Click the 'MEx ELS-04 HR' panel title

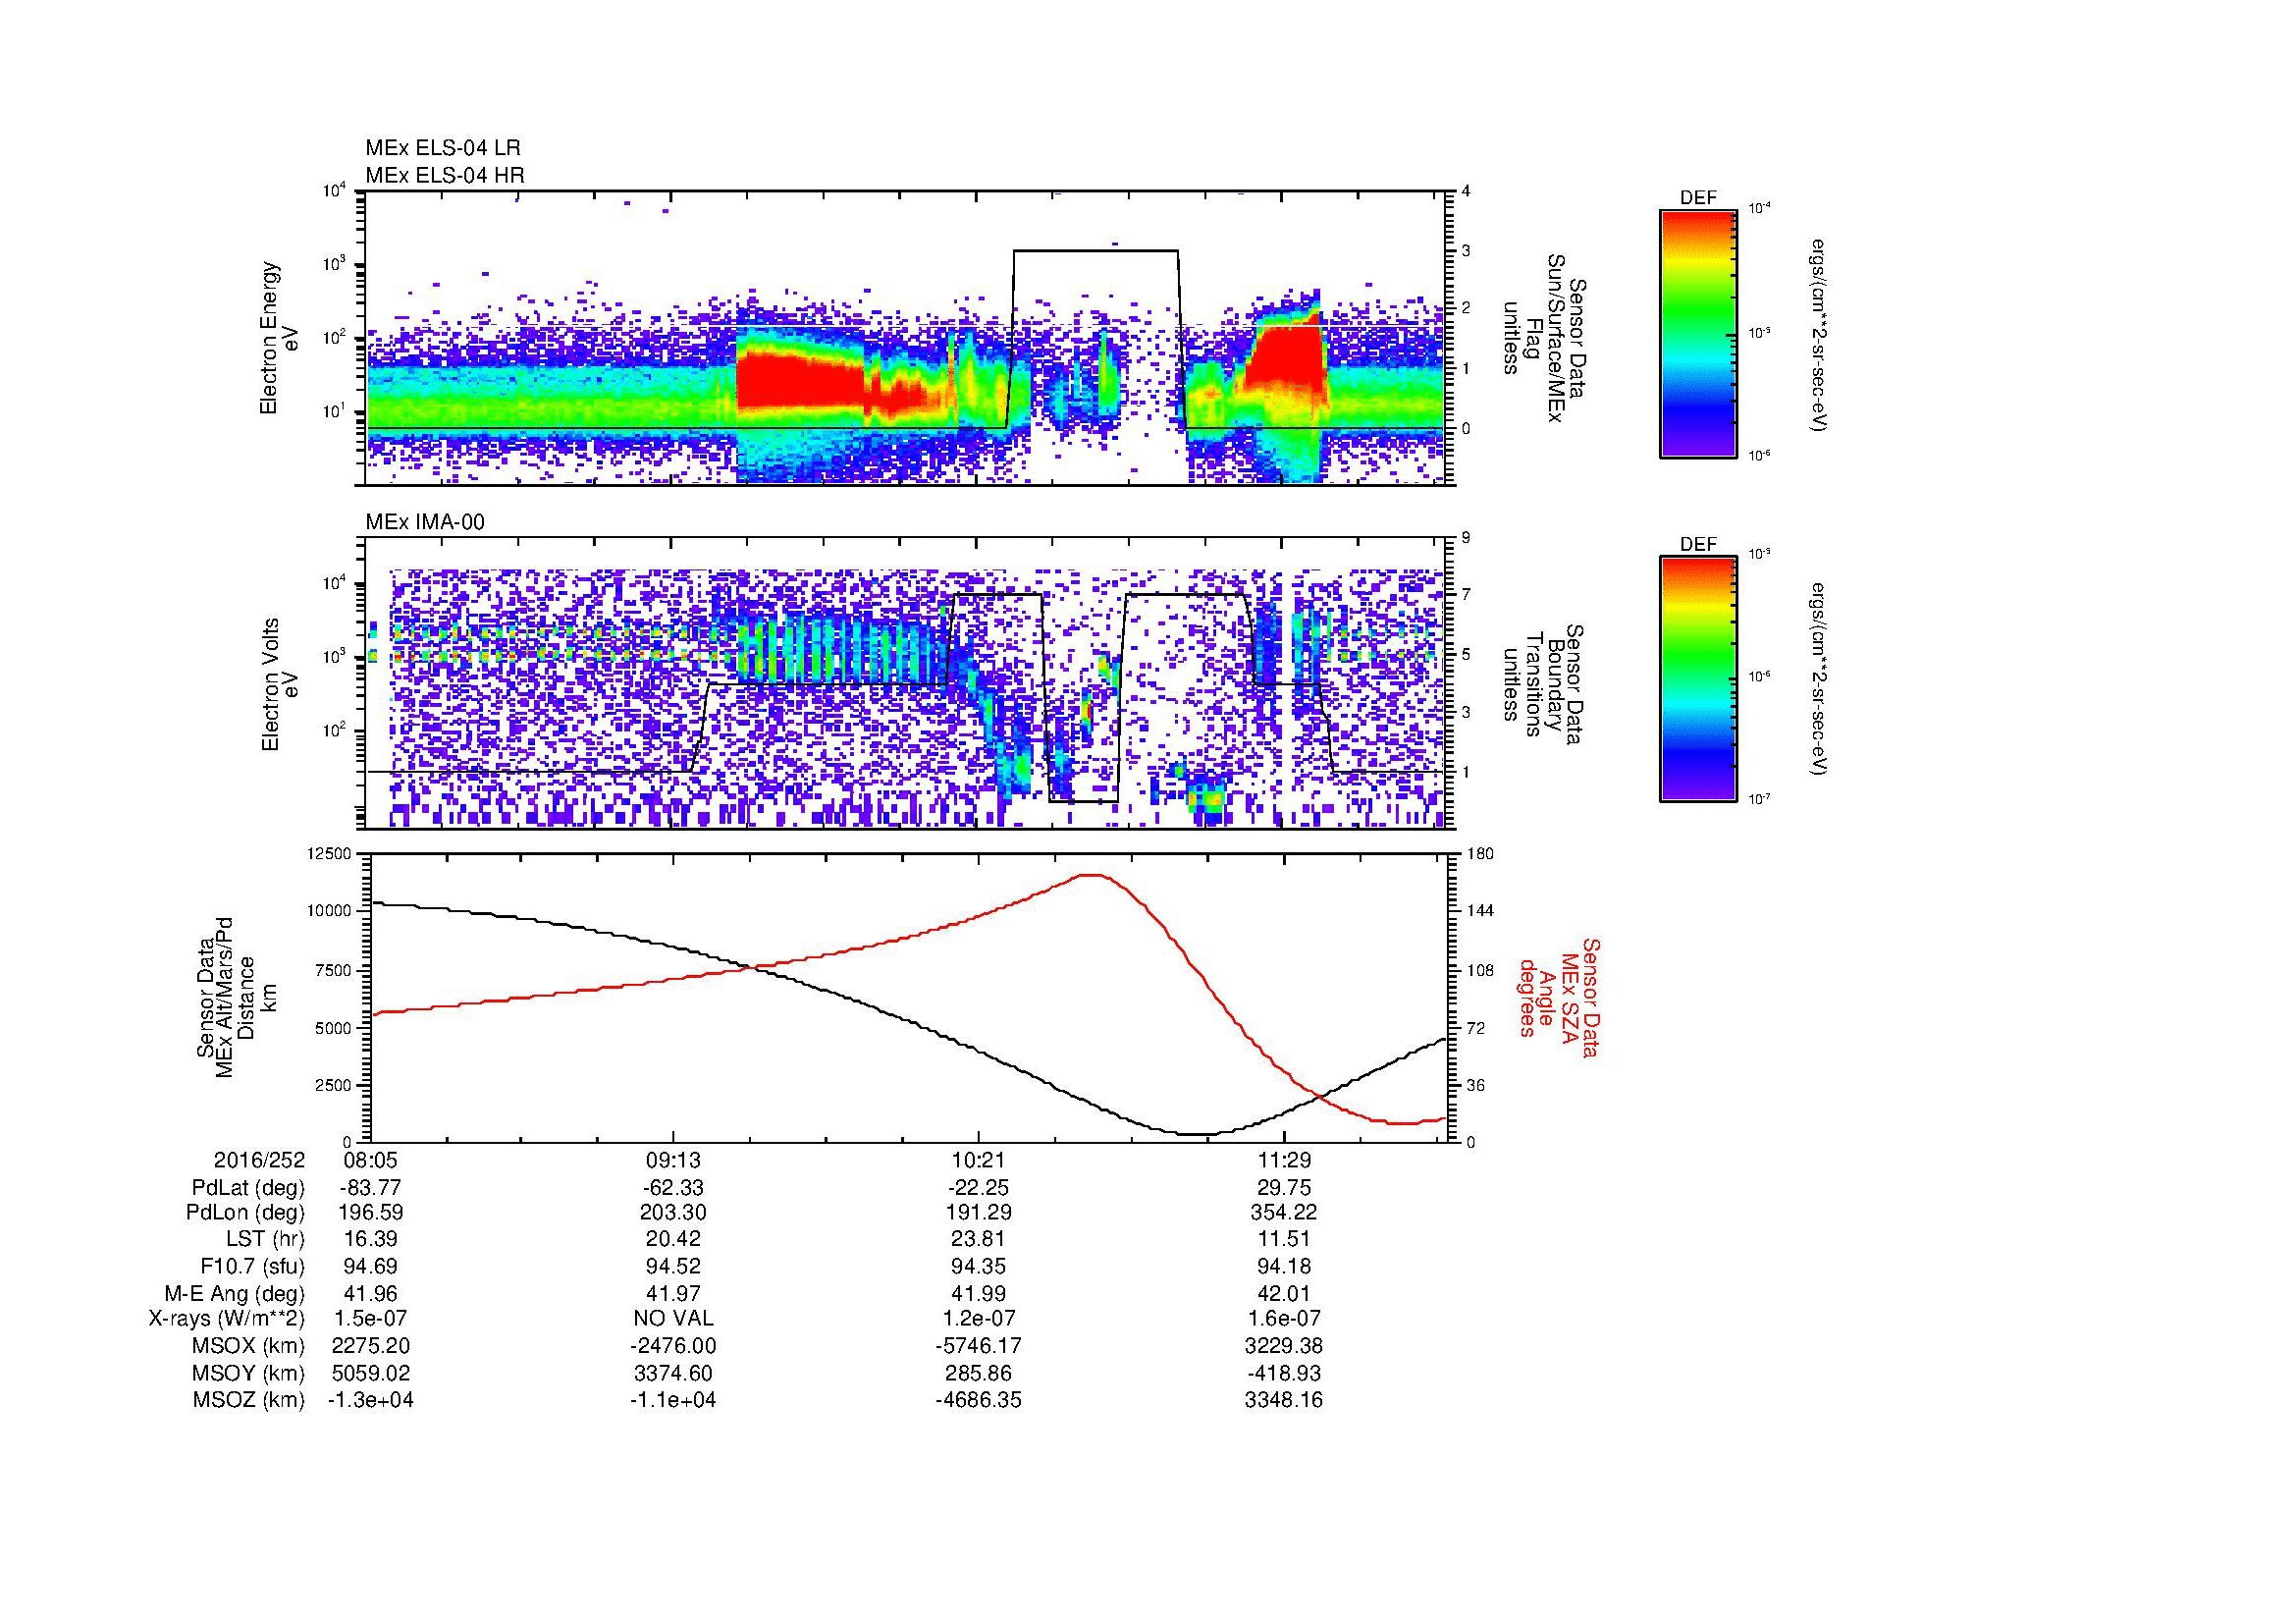(445, 175)
